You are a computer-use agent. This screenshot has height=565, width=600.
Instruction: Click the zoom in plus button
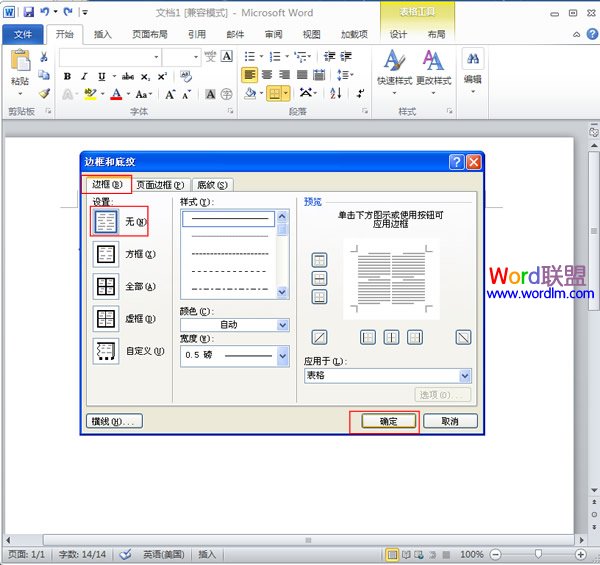(x=580, y=554)
